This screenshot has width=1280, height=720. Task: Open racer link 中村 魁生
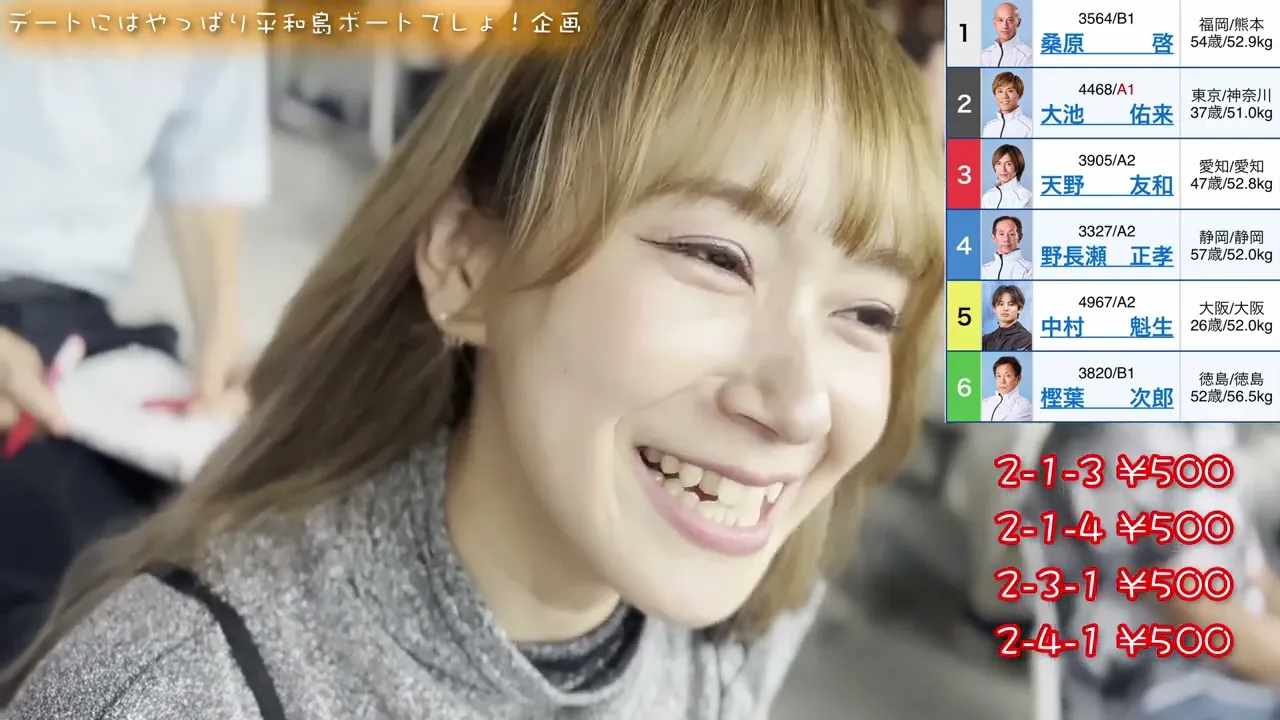[1106, 328]
